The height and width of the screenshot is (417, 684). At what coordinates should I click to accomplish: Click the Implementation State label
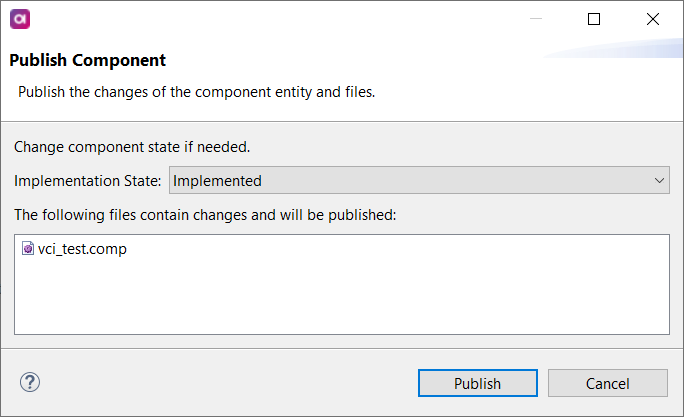pos(87,181)
